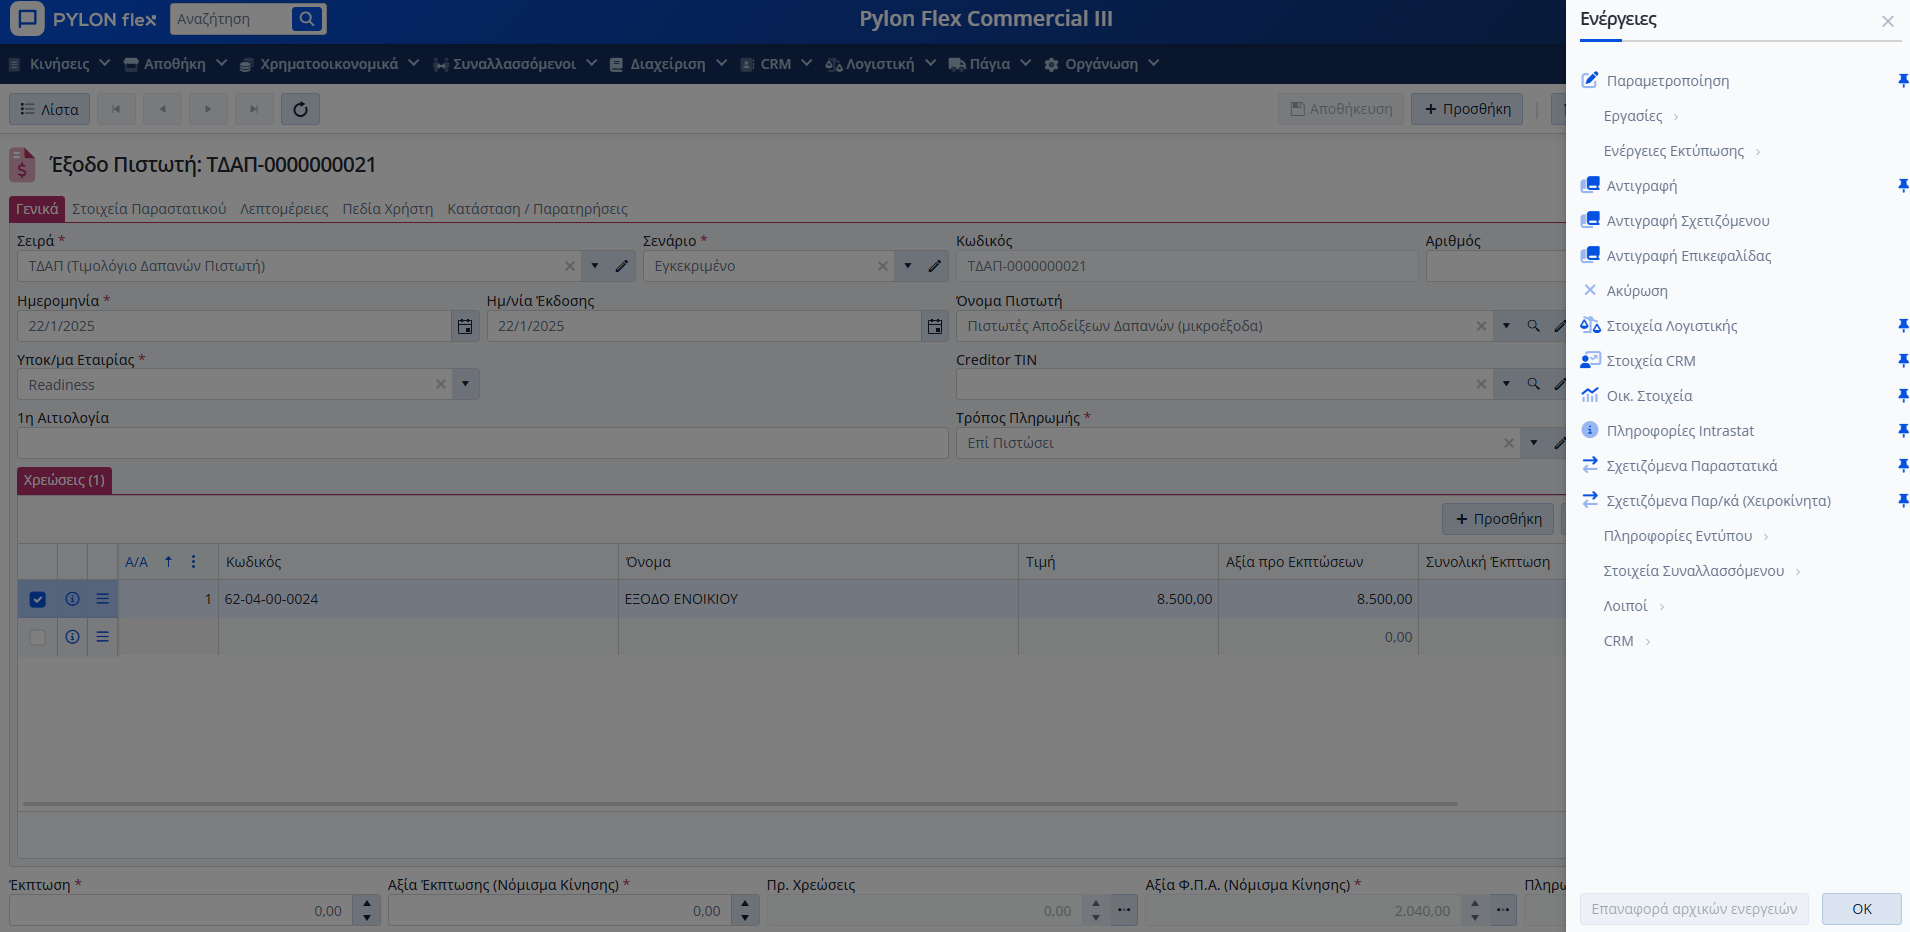Click Αντιγραφή Επικεφαλίδας icon

coord(1590,255)
